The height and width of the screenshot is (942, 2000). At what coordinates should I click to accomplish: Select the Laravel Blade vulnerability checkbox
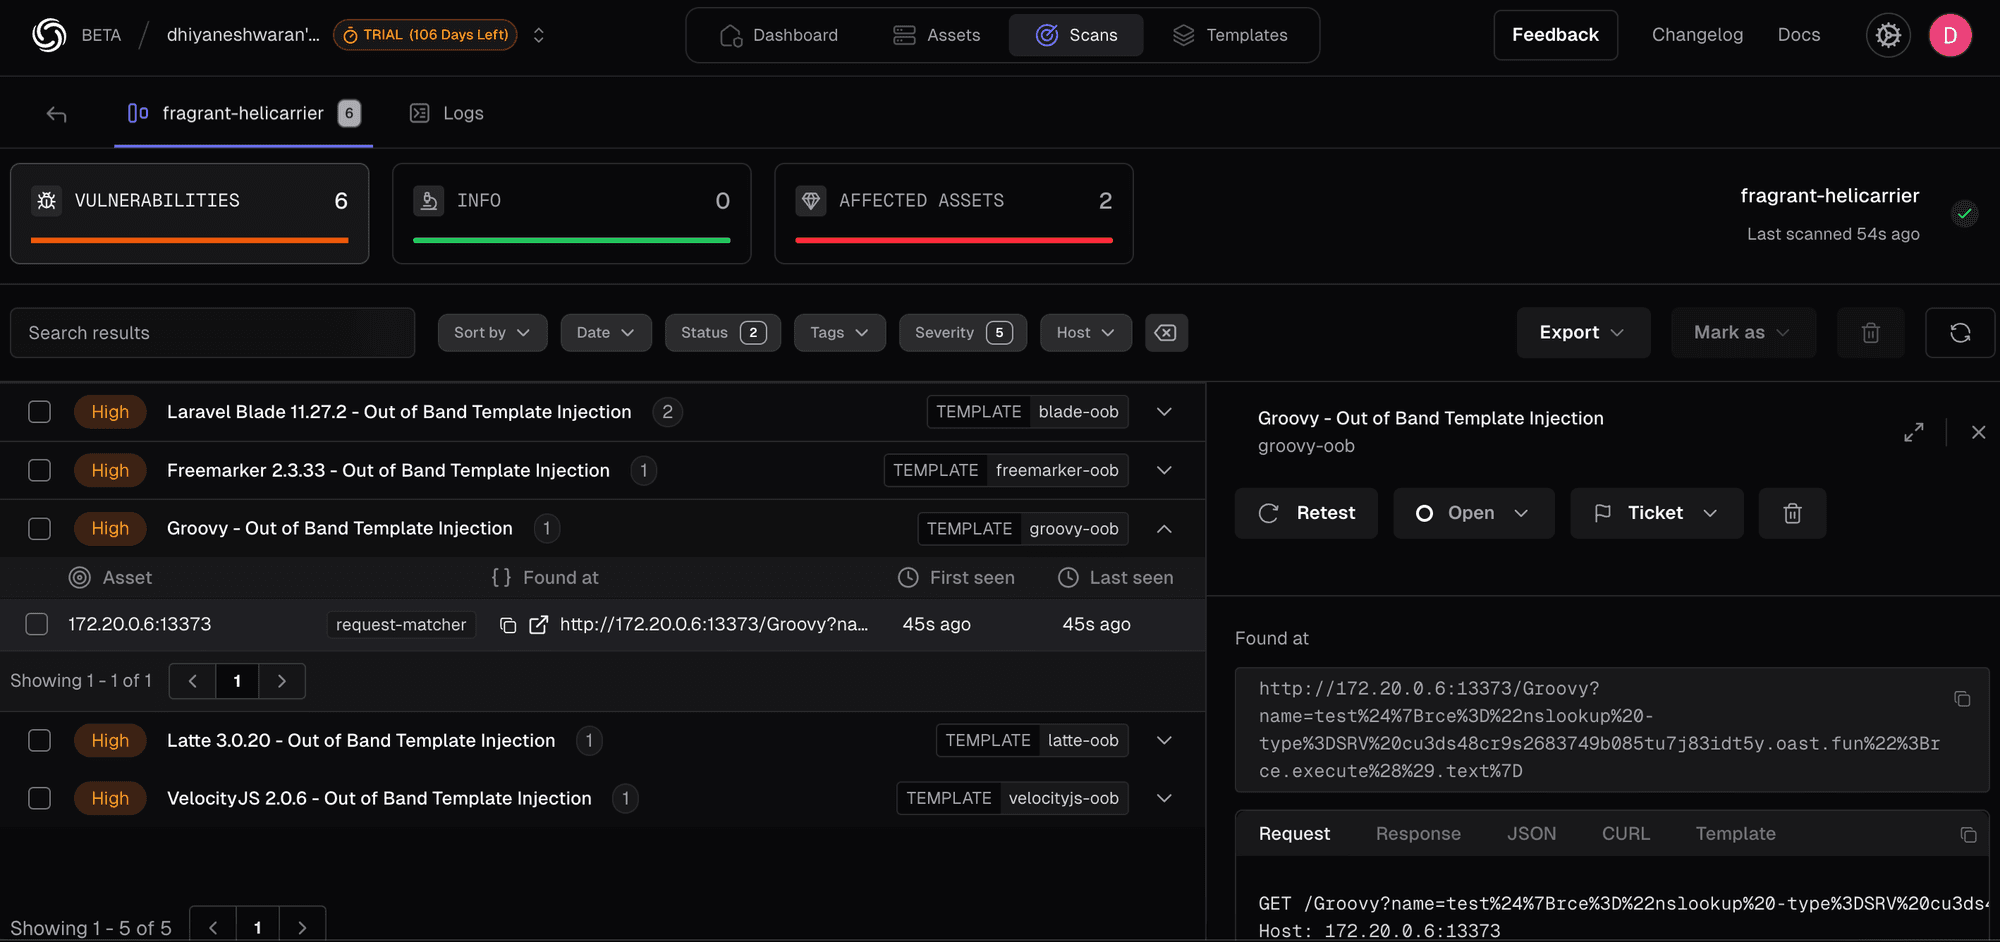pos(40,412)
